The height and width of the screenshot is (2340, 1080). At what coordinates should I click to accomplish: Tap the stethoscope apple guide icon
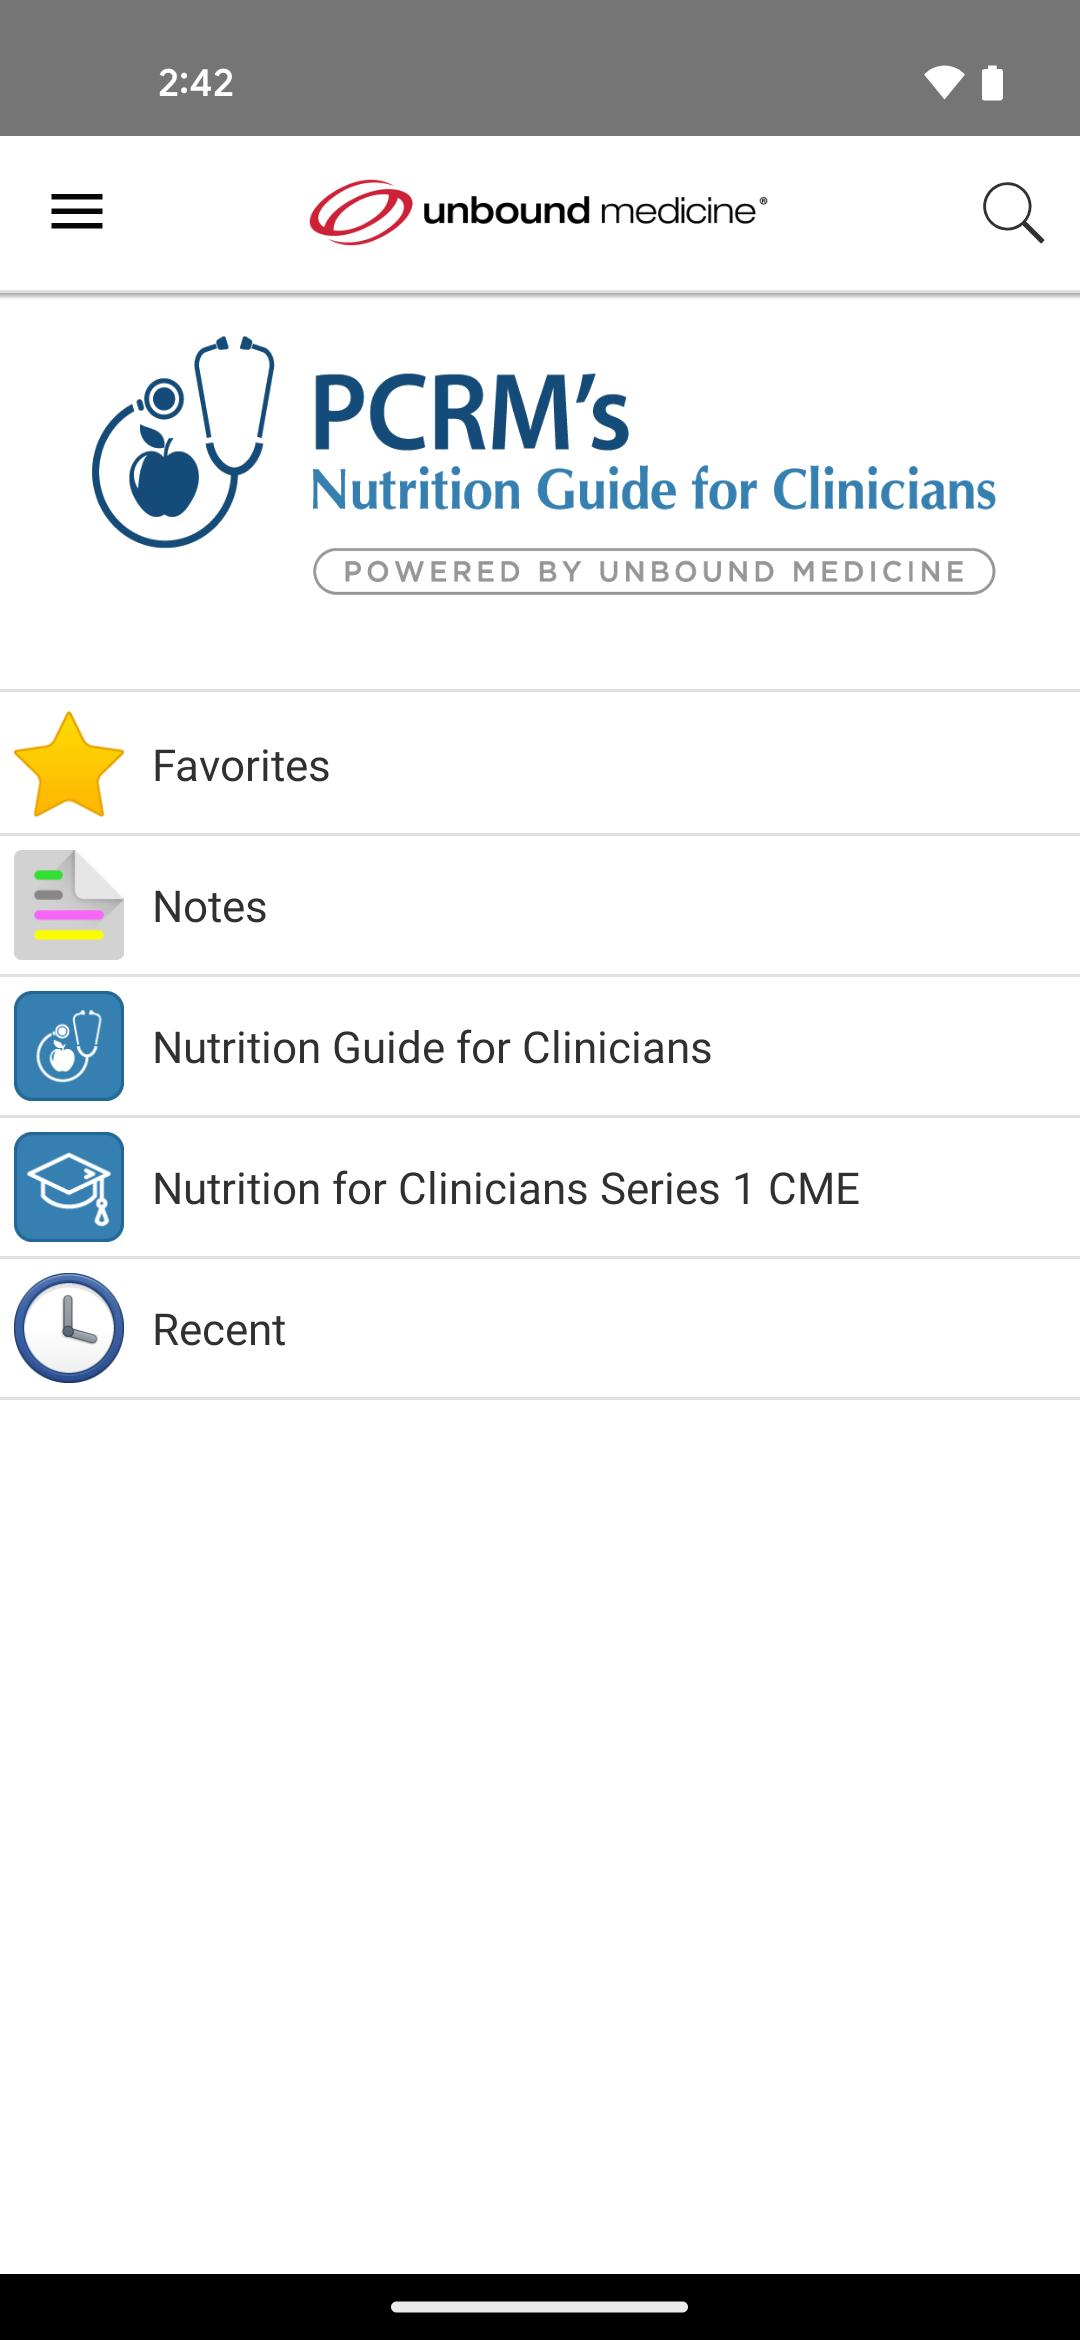(x=69, y=1046)
